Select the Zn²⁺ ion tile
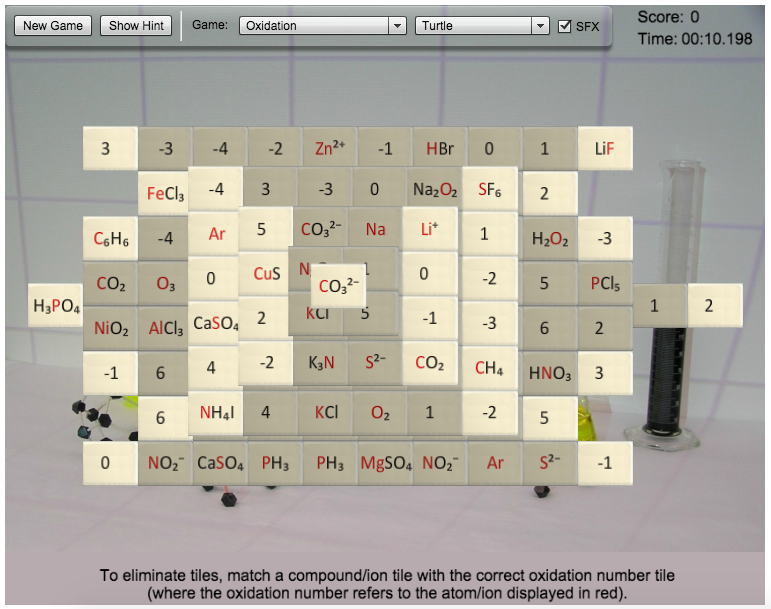 click(x=330, y=148)
